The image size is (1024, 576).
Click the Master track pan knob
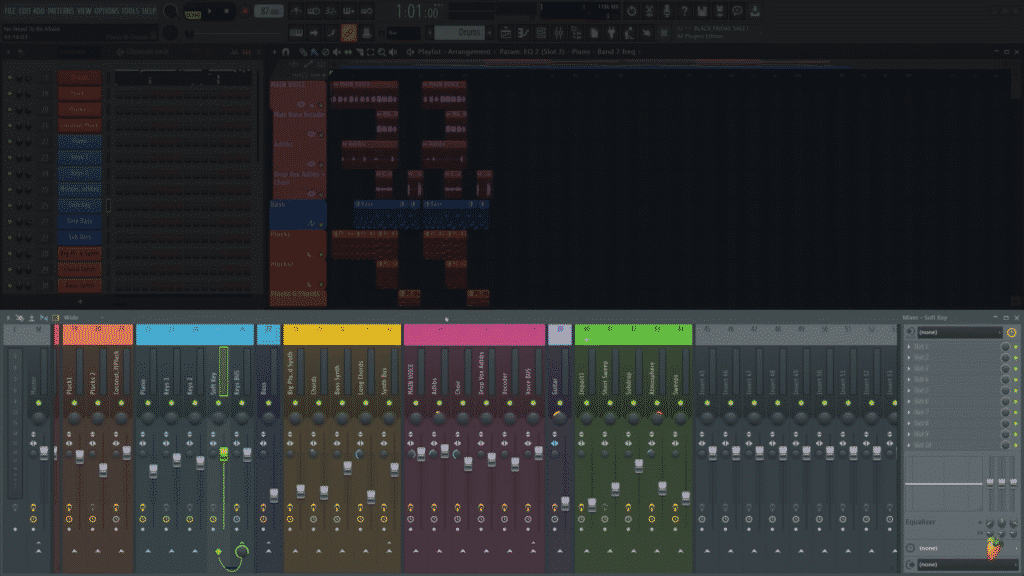click(37, 418)
